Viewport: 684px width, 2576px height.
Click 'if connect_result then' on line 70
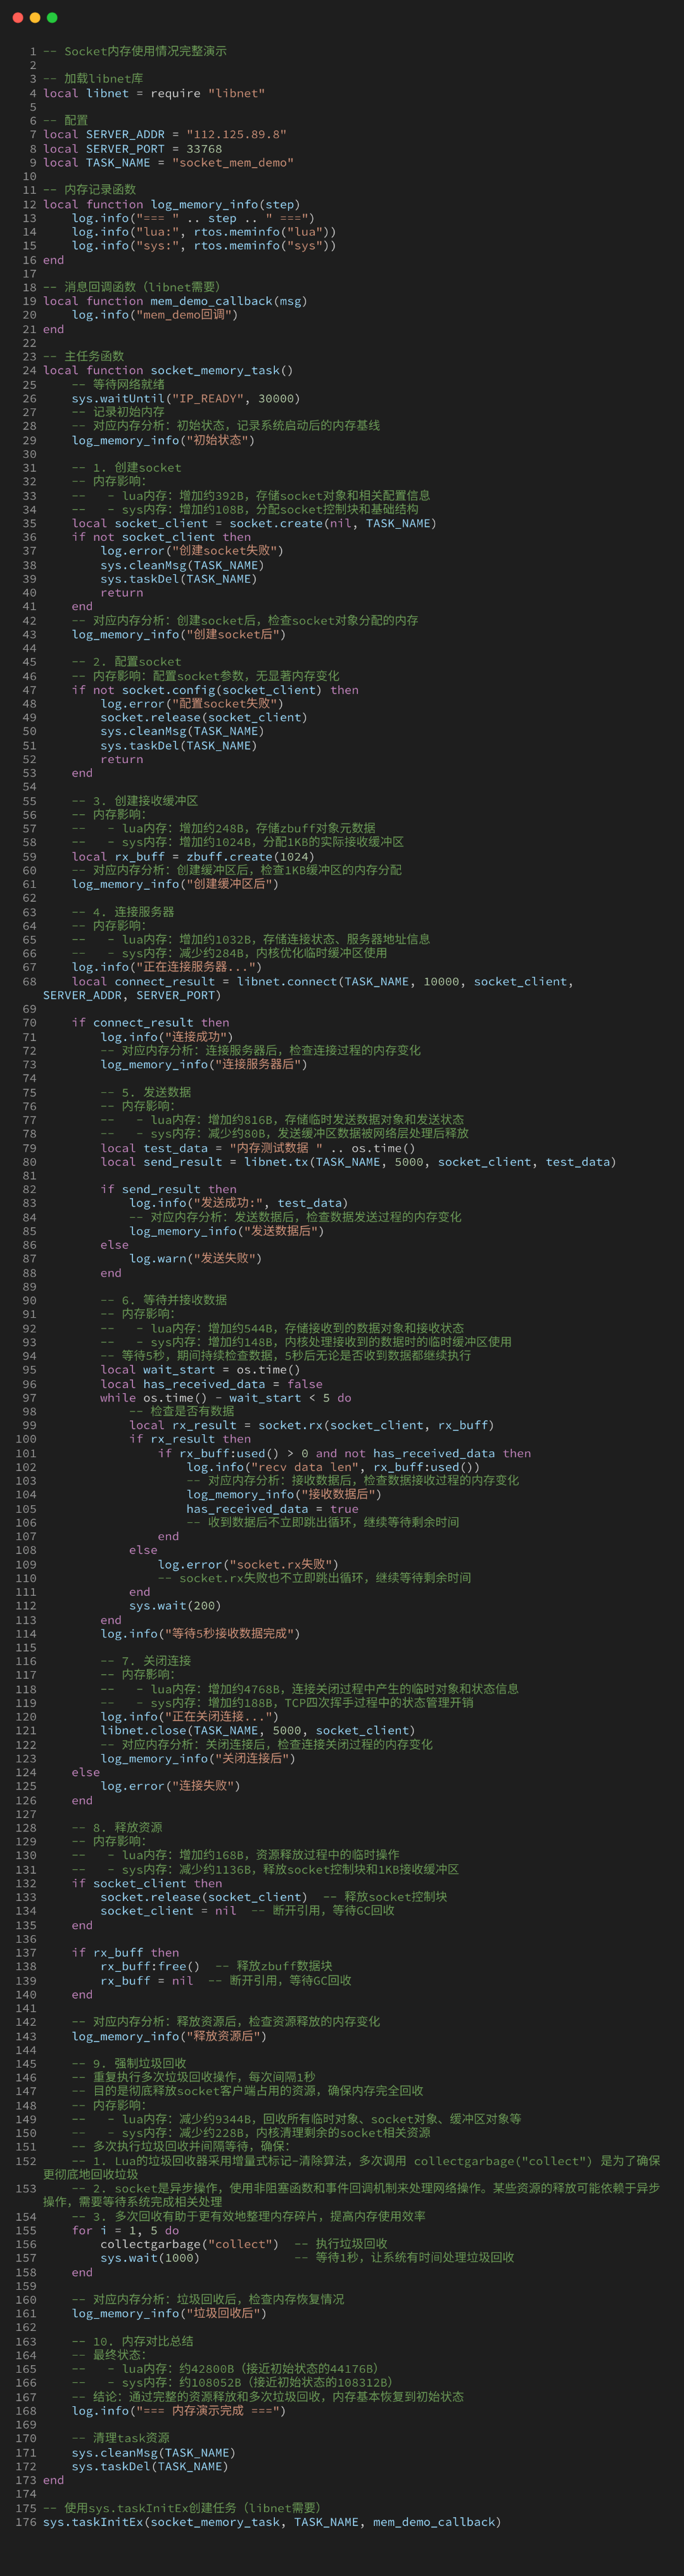pos(151,1023)
